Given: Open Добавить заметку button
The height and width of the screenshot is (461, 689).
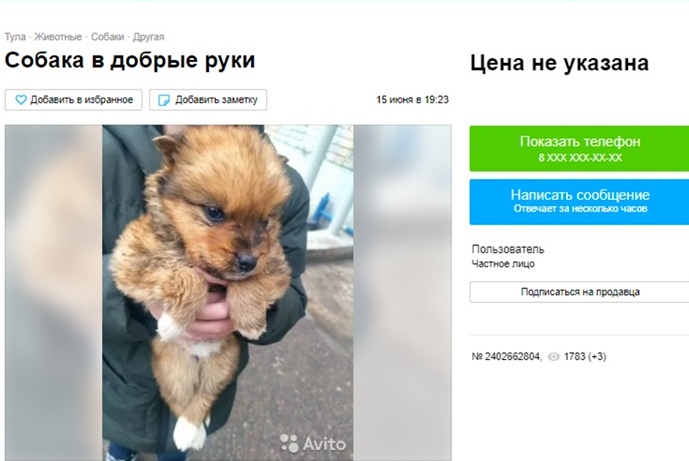Looking at the screenshot, I should tap(208, 100).
